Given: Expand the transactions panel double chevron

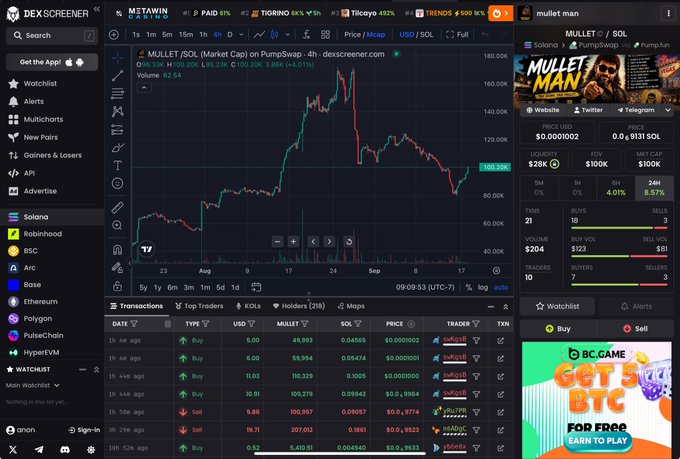Looking at the screenshot, I should (505, 307).
